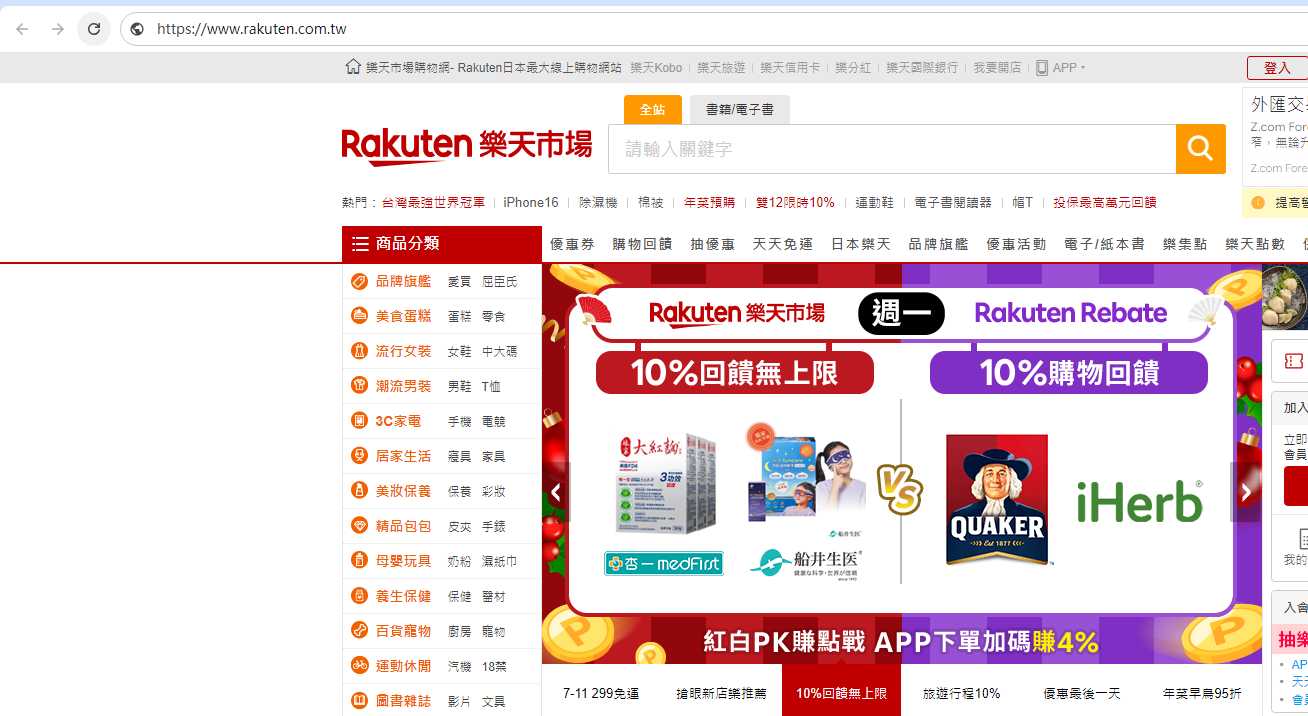Open 電子/紙本書 nav item
The height and width of the screenshot is (716, 1308).
(1104, 244)
